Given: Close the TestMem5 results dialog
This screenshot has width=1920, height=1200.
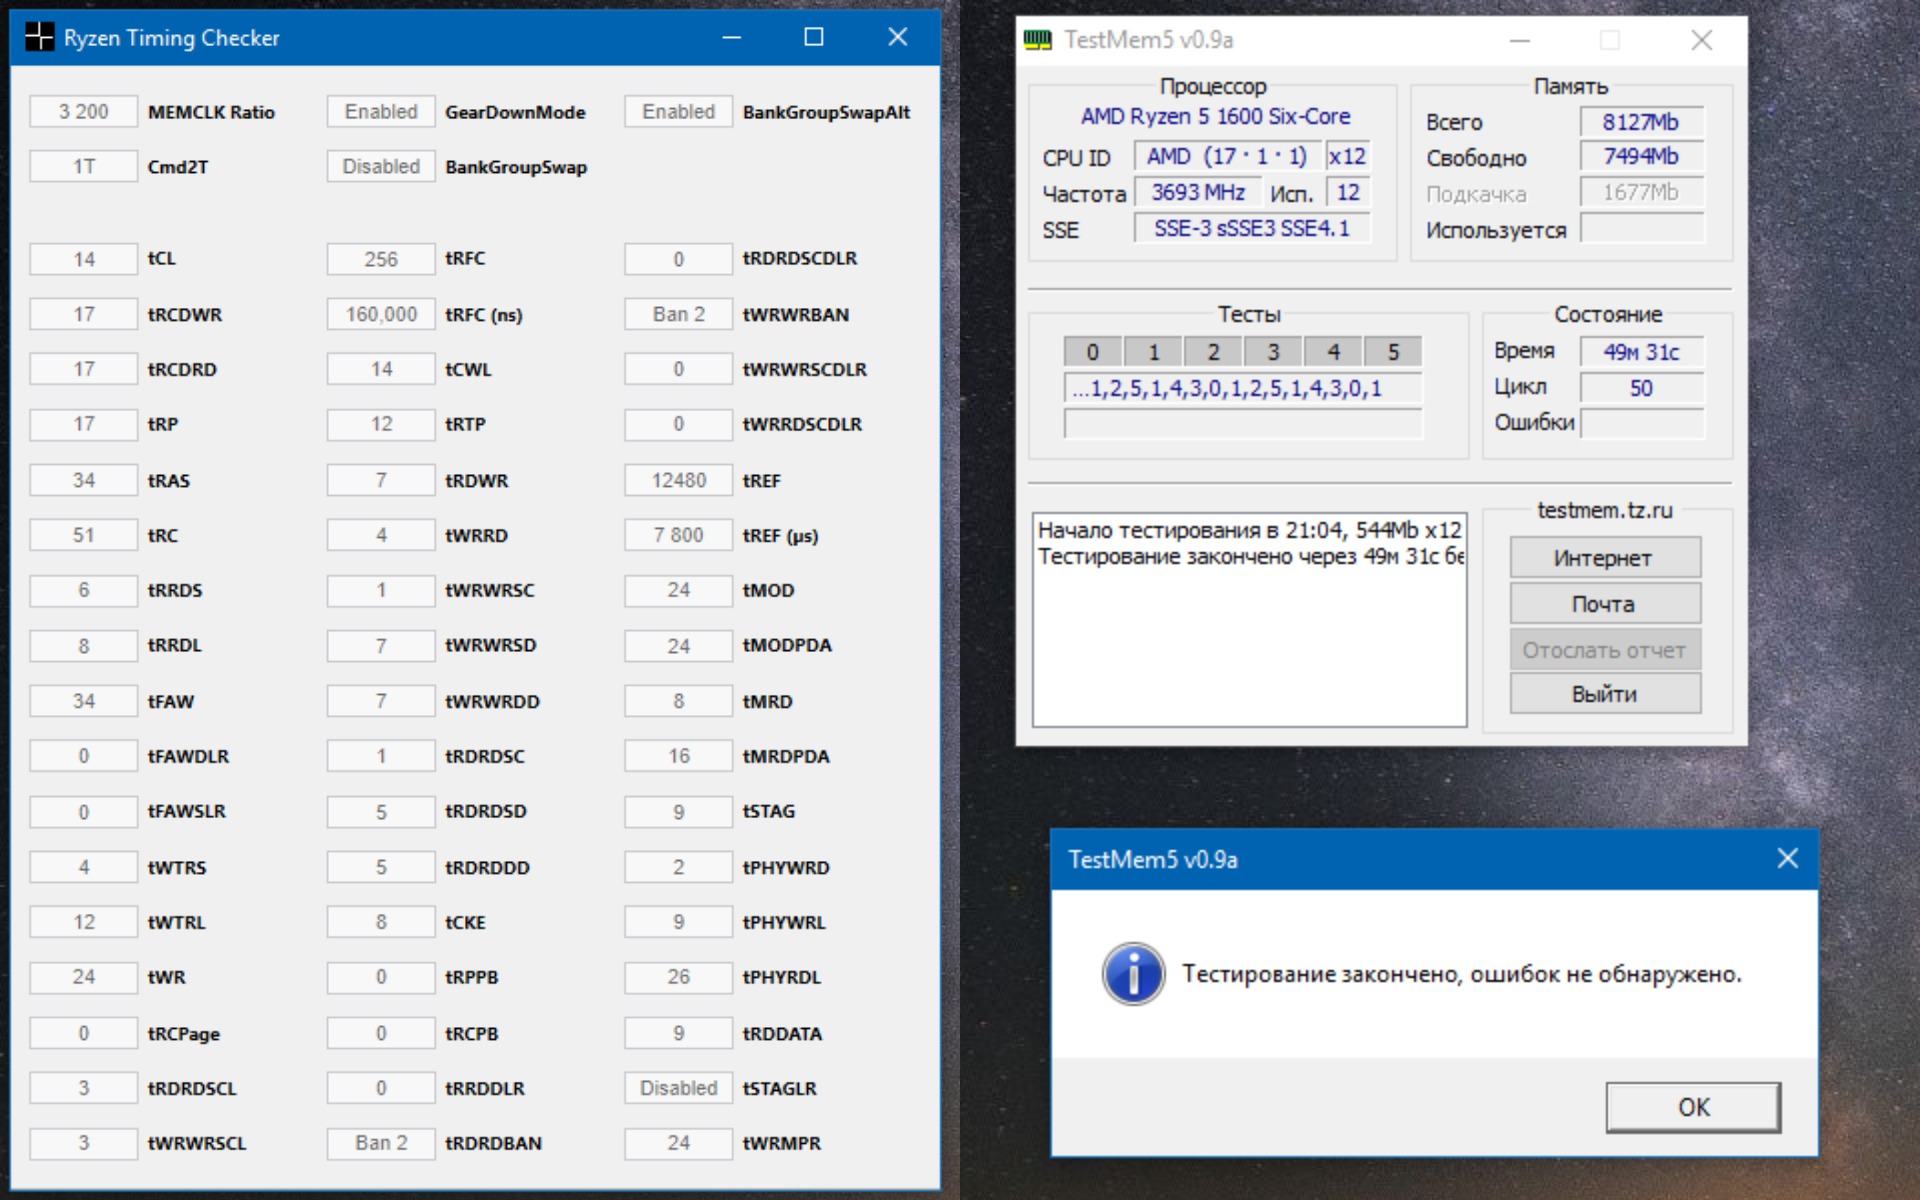Looking at the screenshot, I should (1787, 859).
